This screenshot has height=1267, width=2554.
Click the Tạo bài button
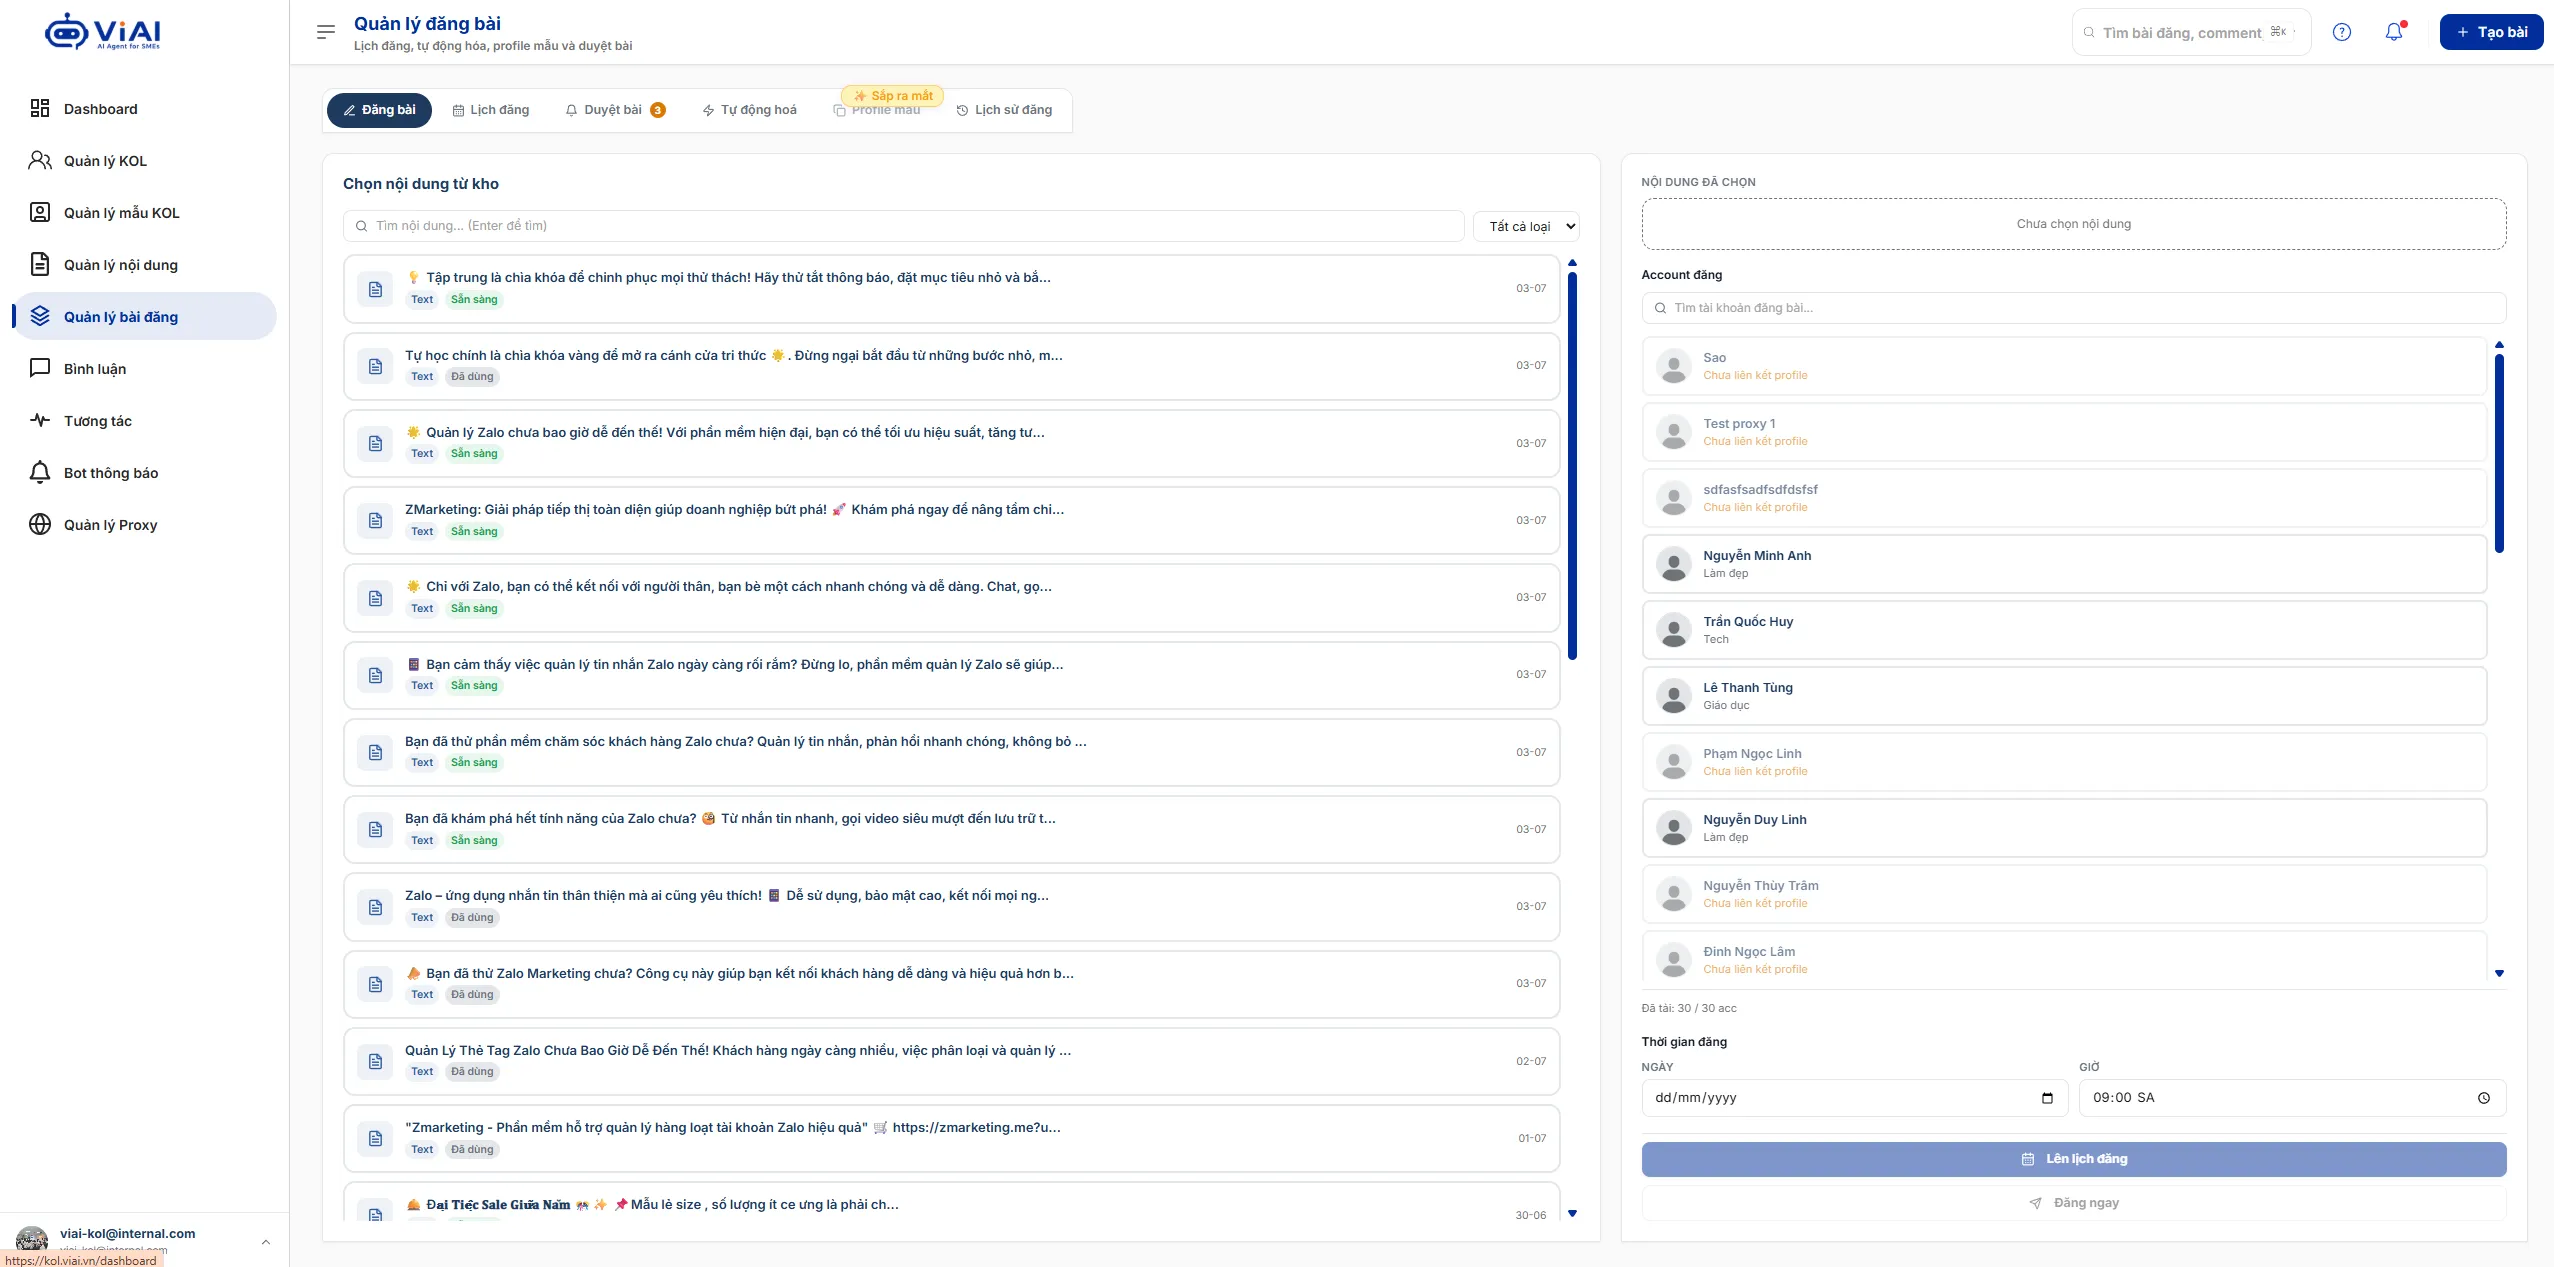point(2491,32)
